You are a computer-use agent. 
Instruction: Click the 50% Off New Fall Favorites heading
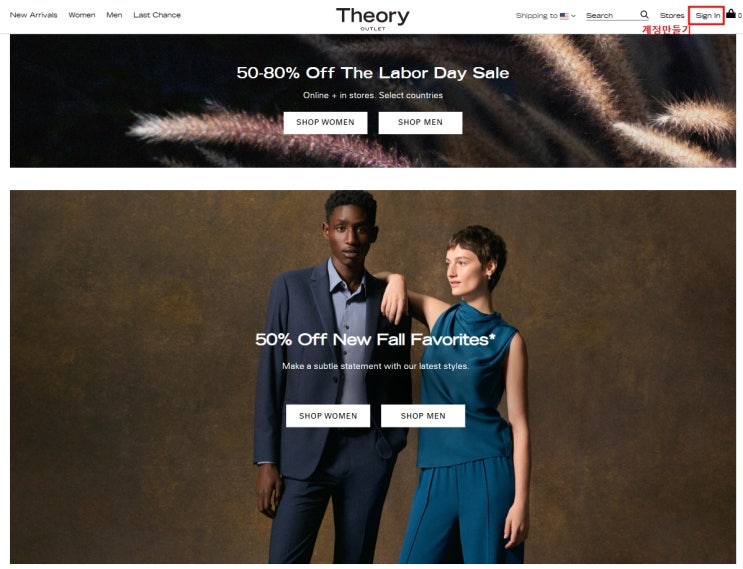pos(375,340)
